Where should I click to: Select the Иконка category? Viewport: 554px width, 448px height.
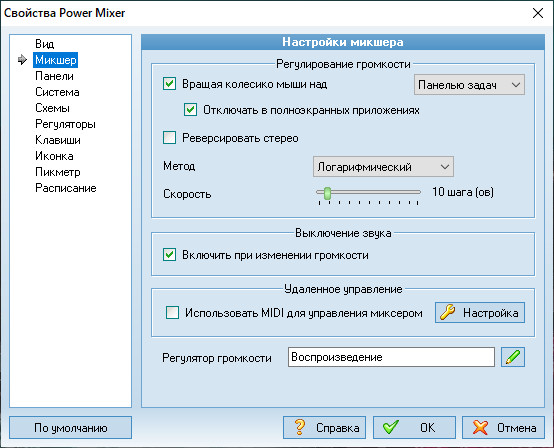[x=54, y=156]
